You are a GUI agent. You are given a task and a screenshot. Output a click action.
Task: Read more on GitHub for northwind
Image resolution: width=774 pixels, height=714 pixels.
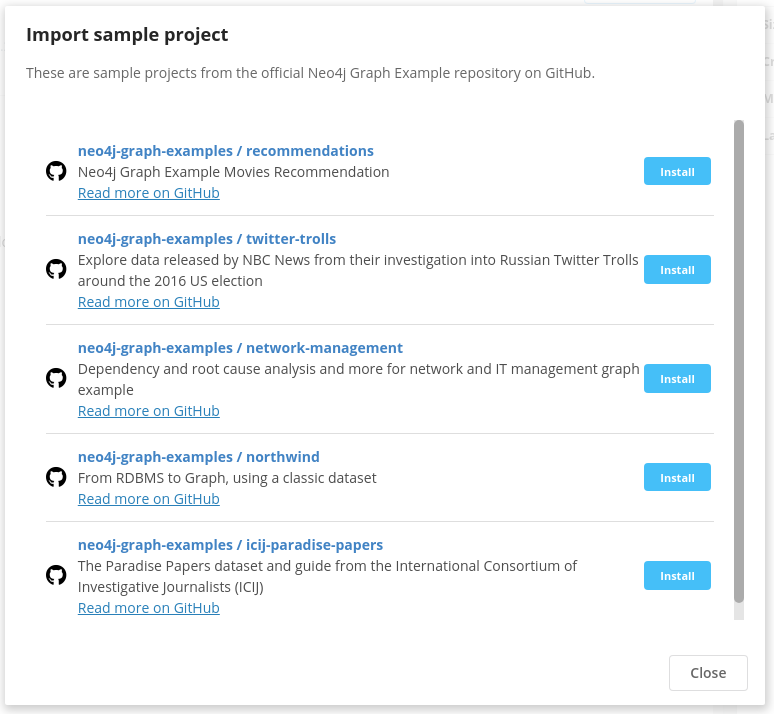tap(149, 499)
